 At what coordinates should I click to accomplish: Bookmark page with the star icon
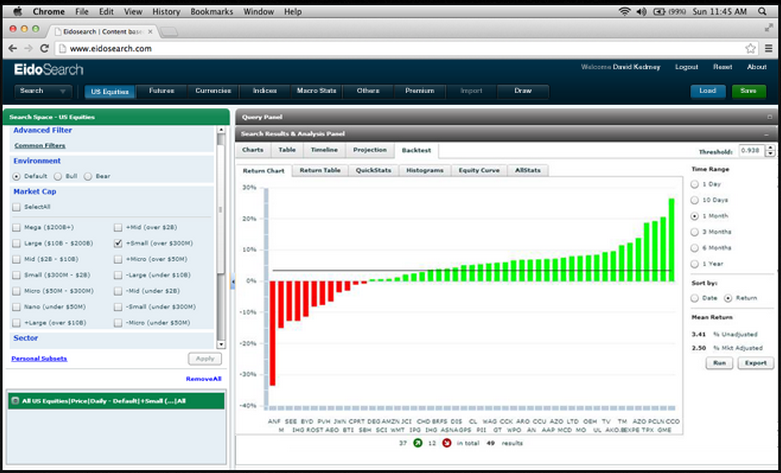pyautogui.click(x=750, y=48)
